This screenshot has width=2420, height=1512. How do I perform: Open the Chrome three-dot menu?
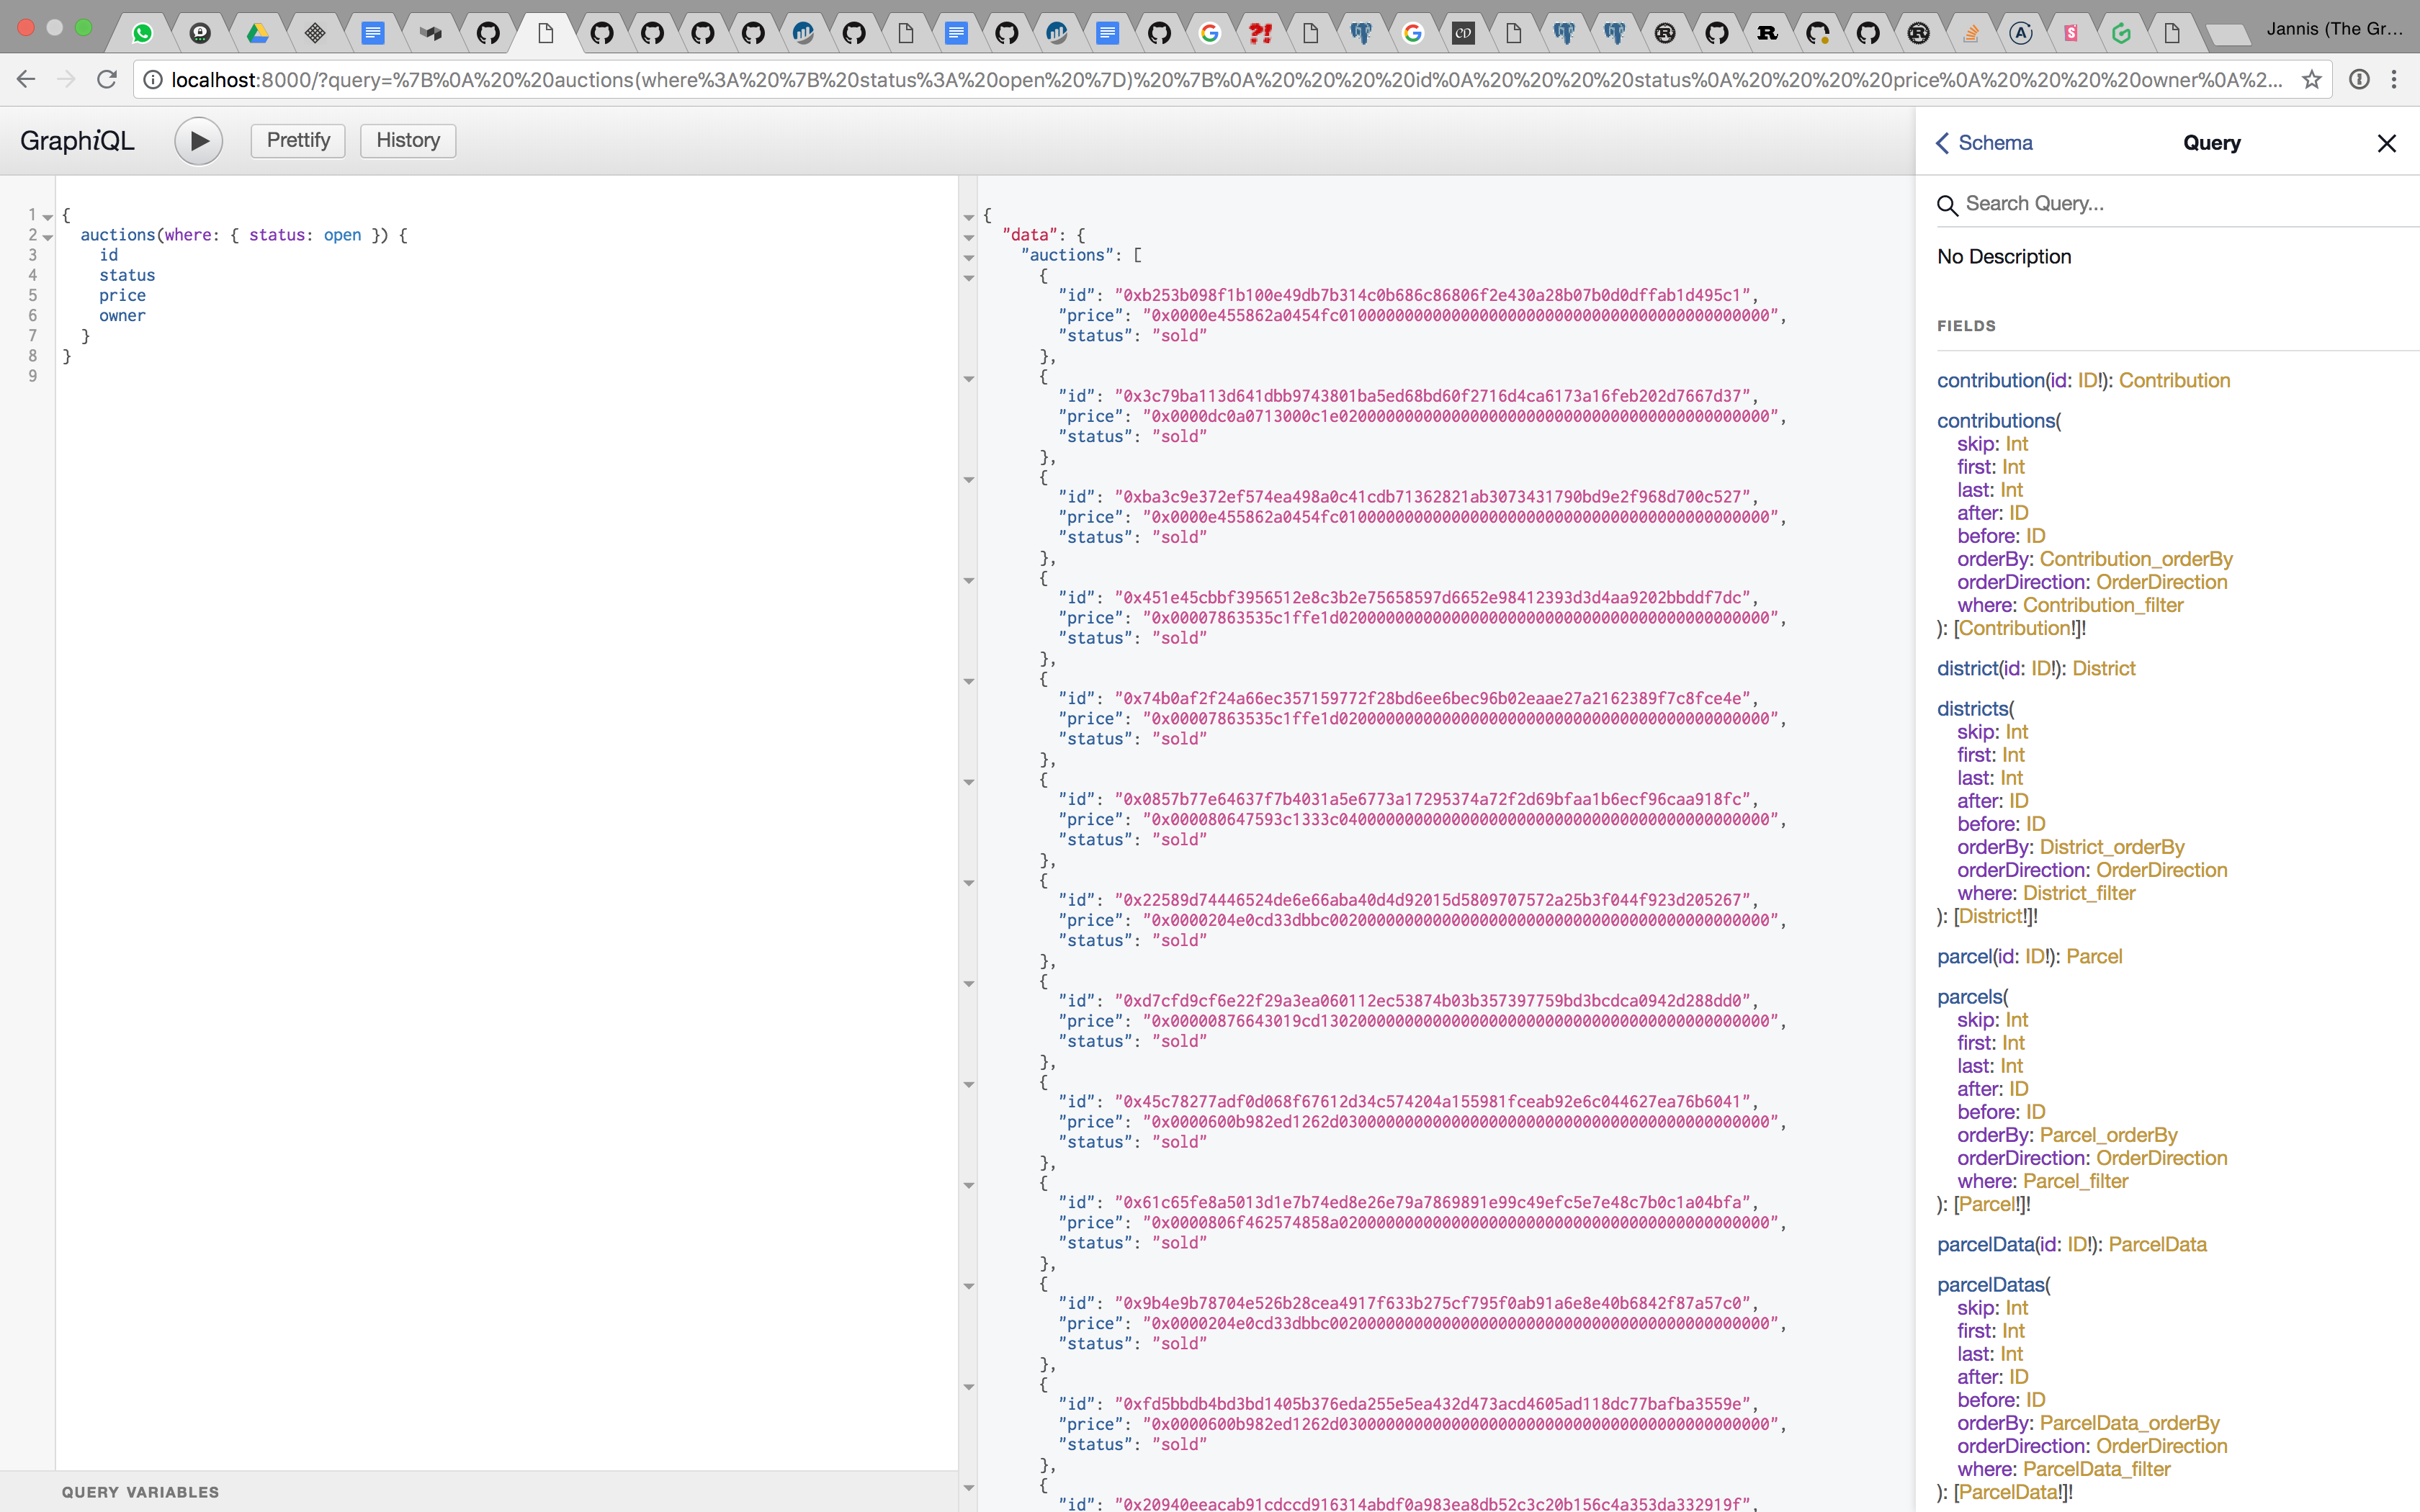(2394, 79)
